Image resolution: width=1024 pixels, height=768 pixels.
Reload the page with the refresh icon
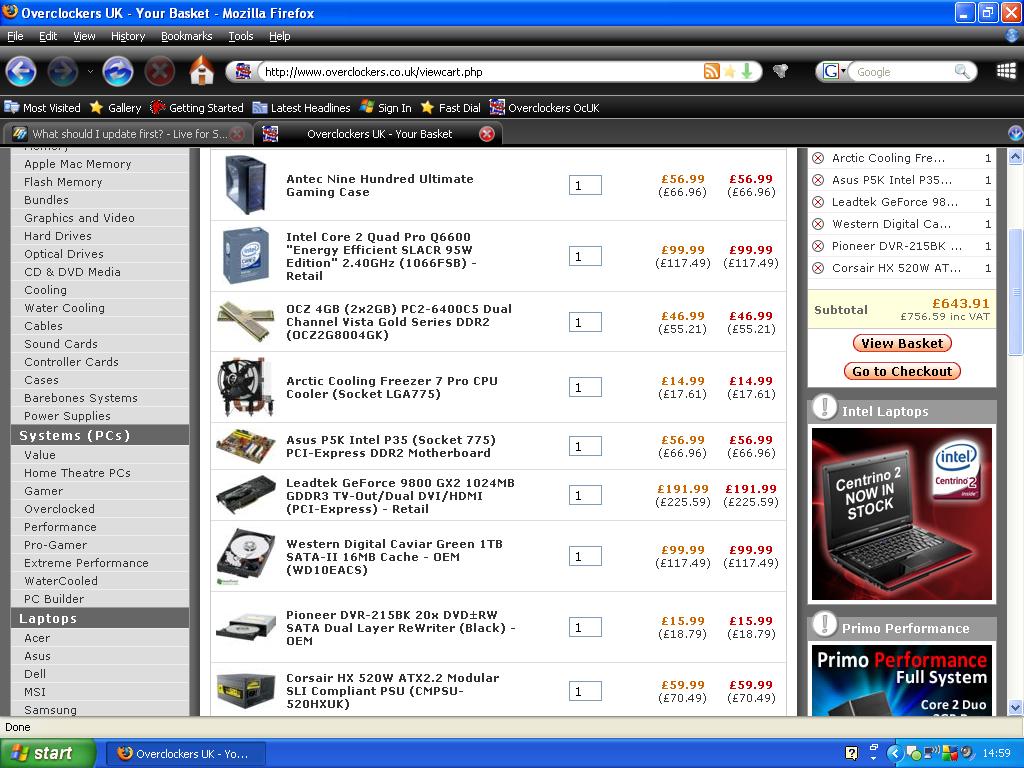pyautogui.click(x=118, y=71)
